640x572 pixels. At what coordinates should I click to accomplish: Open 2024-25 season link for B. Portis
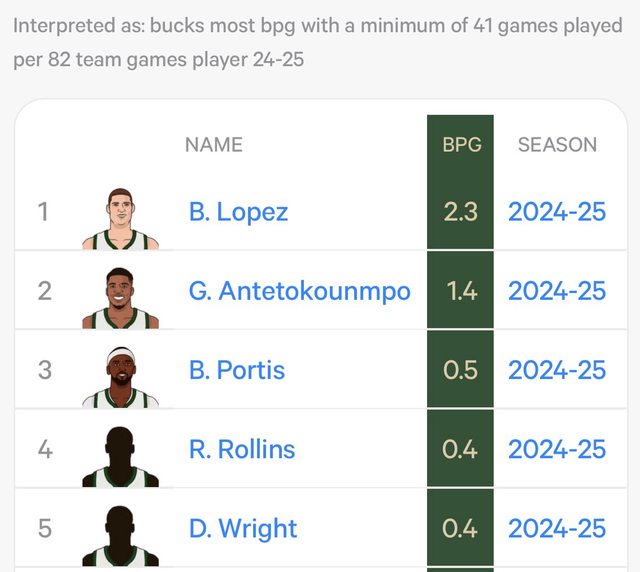557,370
